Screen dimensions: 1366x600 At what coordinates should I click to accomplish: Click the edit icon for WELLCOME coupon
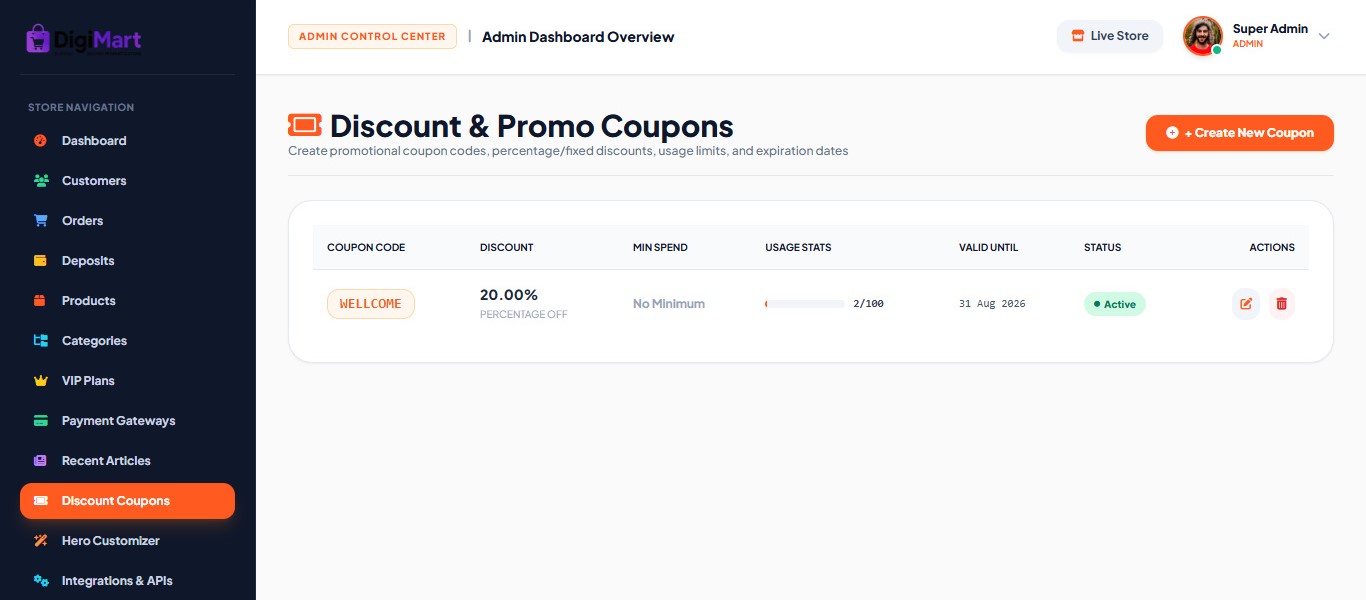pos(1246,304)
